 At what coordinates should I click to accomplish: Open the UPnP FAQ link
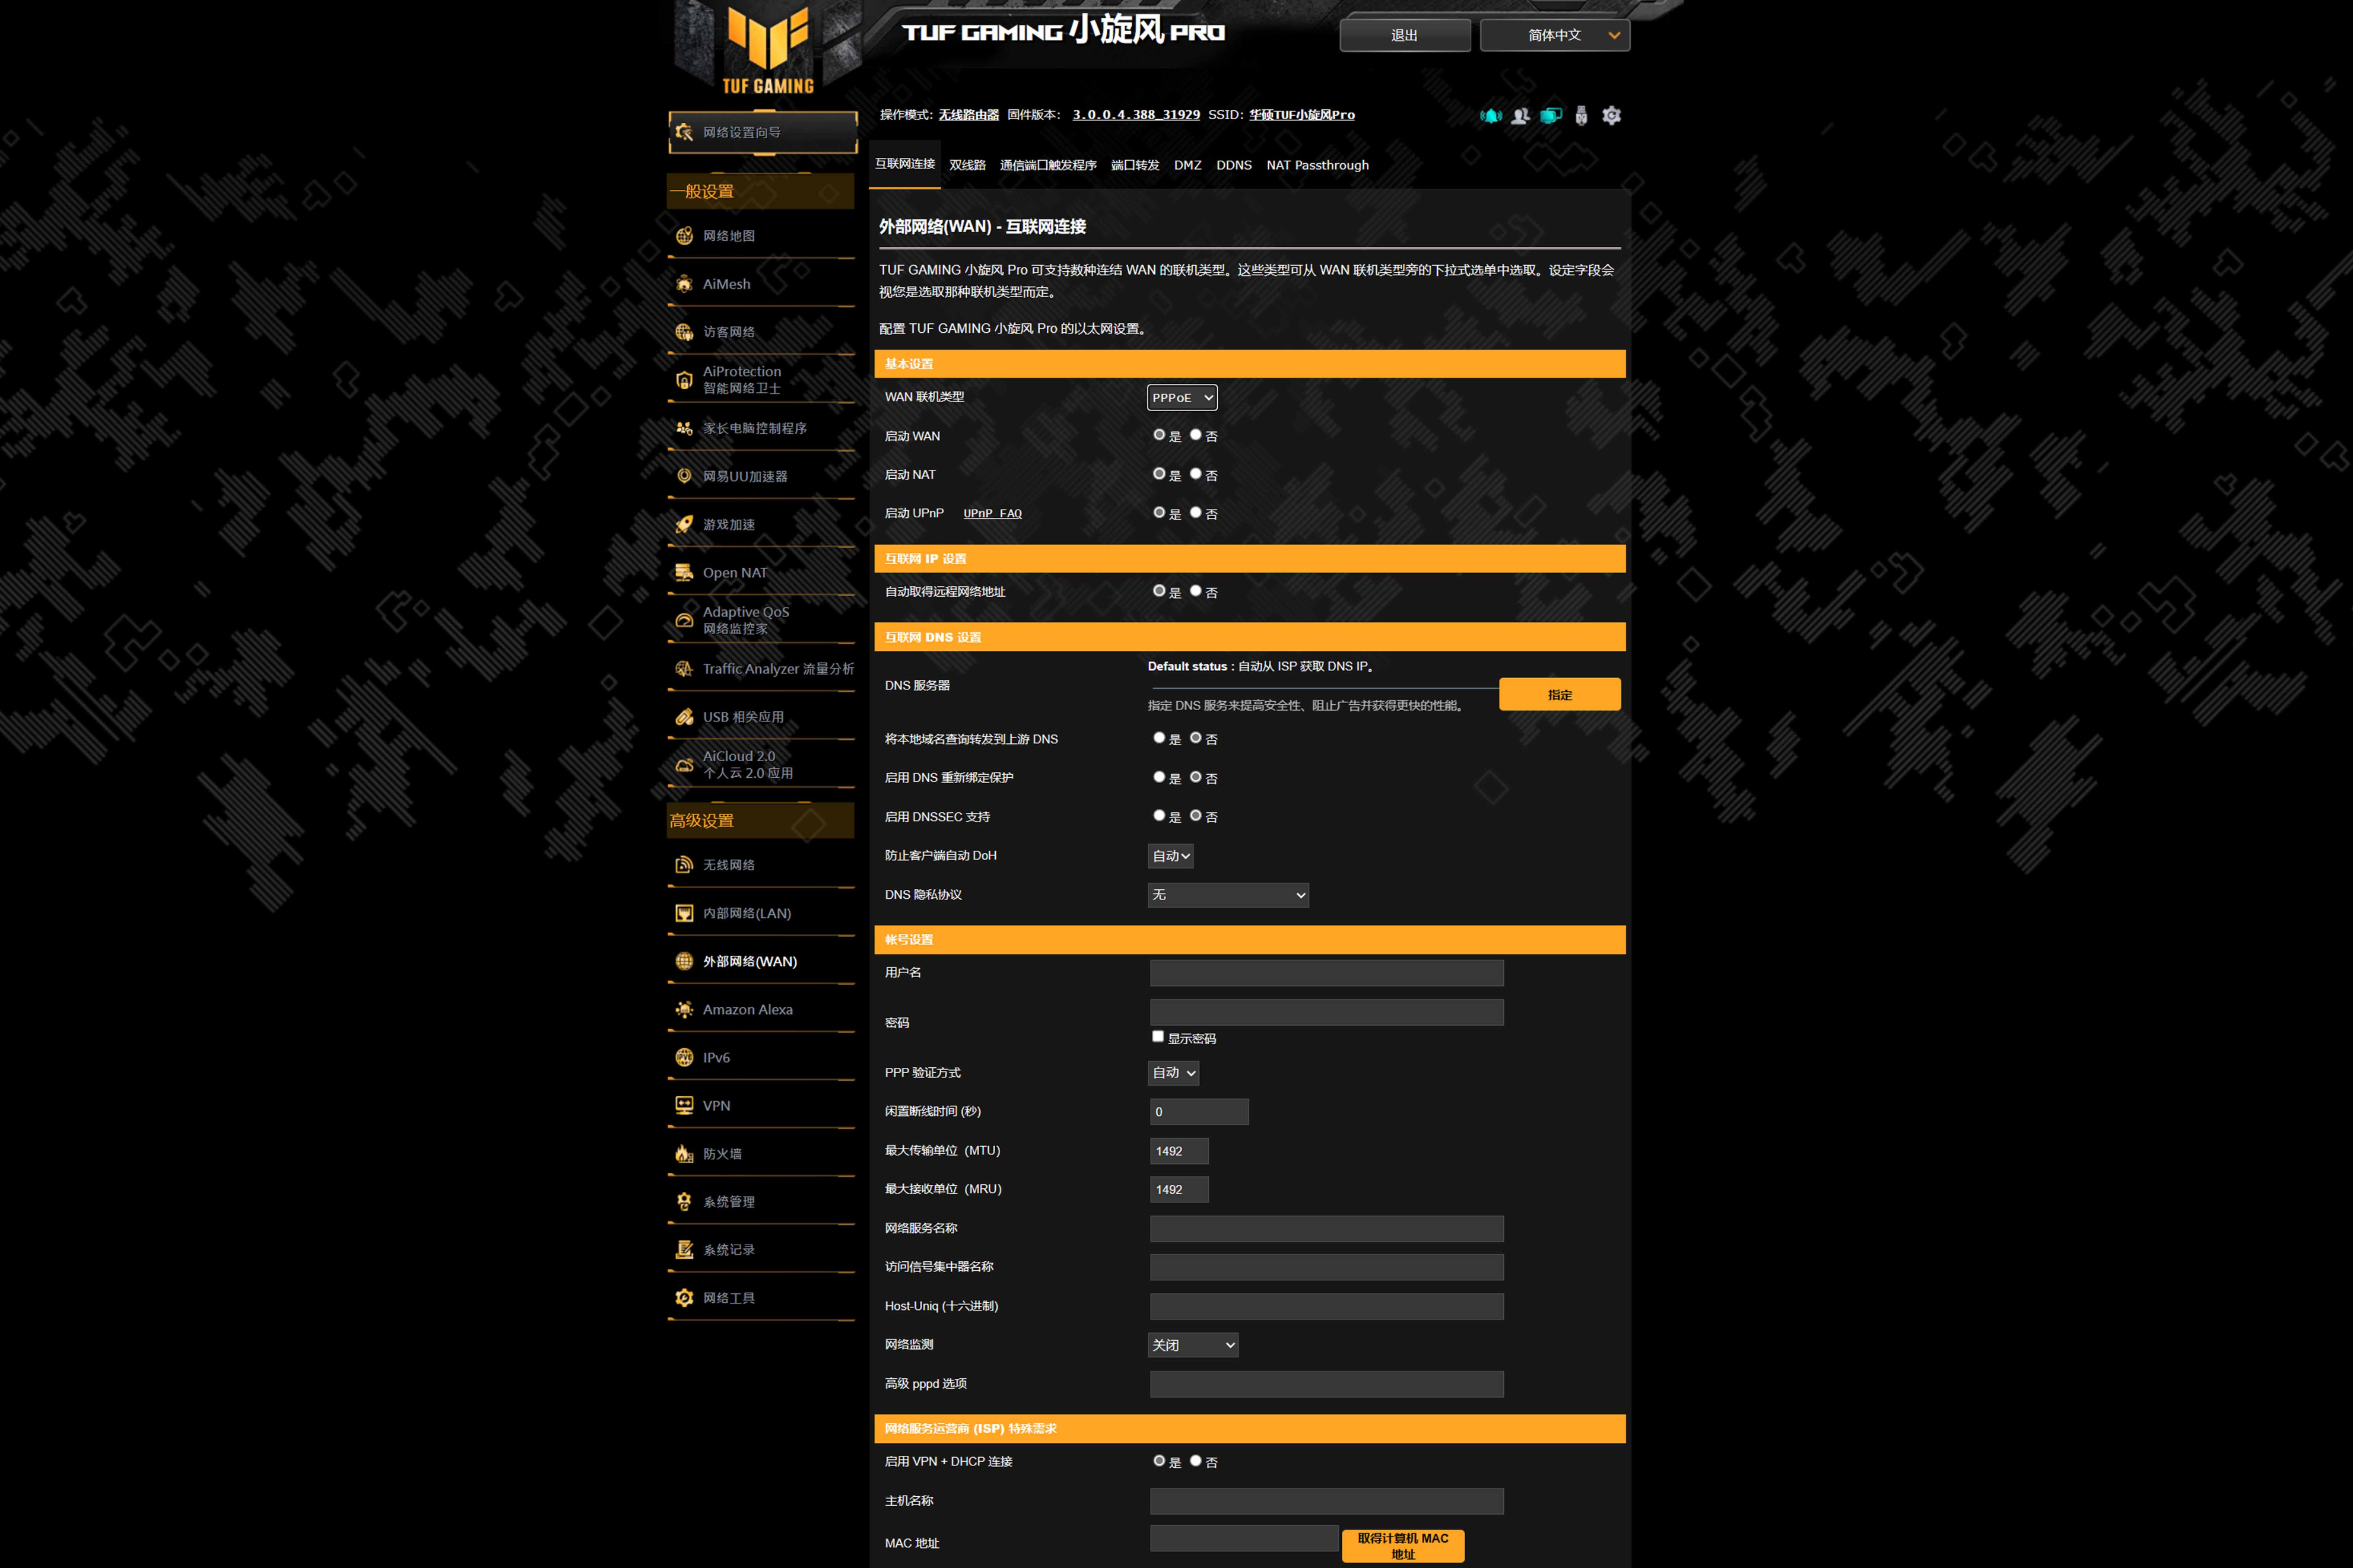[992, 514]
